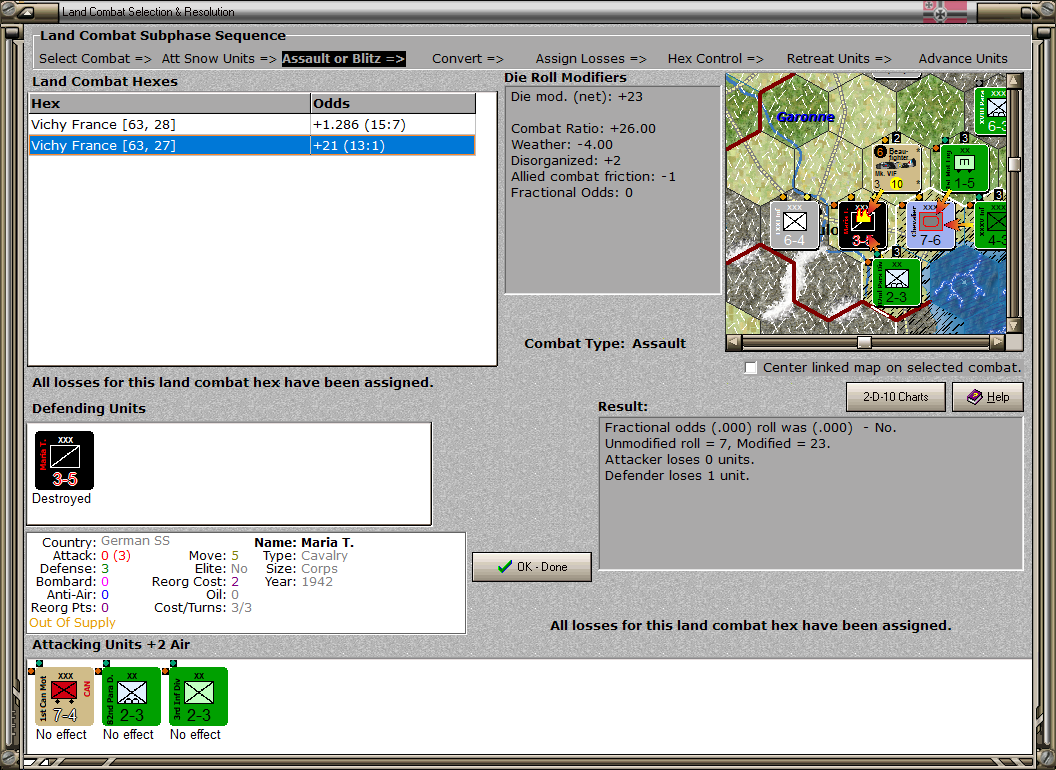Select the 82nd Para D. attacking unit
The image size is (1056, 770).
click(131, 697)
